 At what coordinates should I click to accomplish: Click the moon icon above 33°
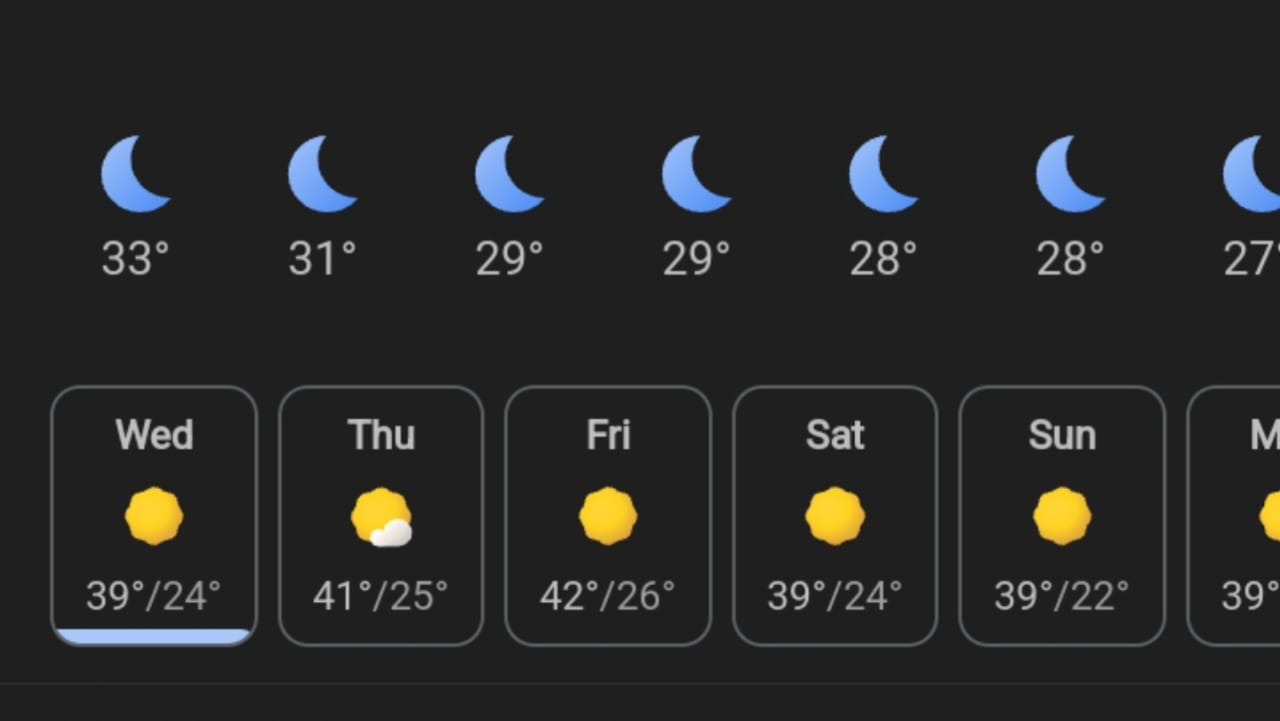[135, 174]
